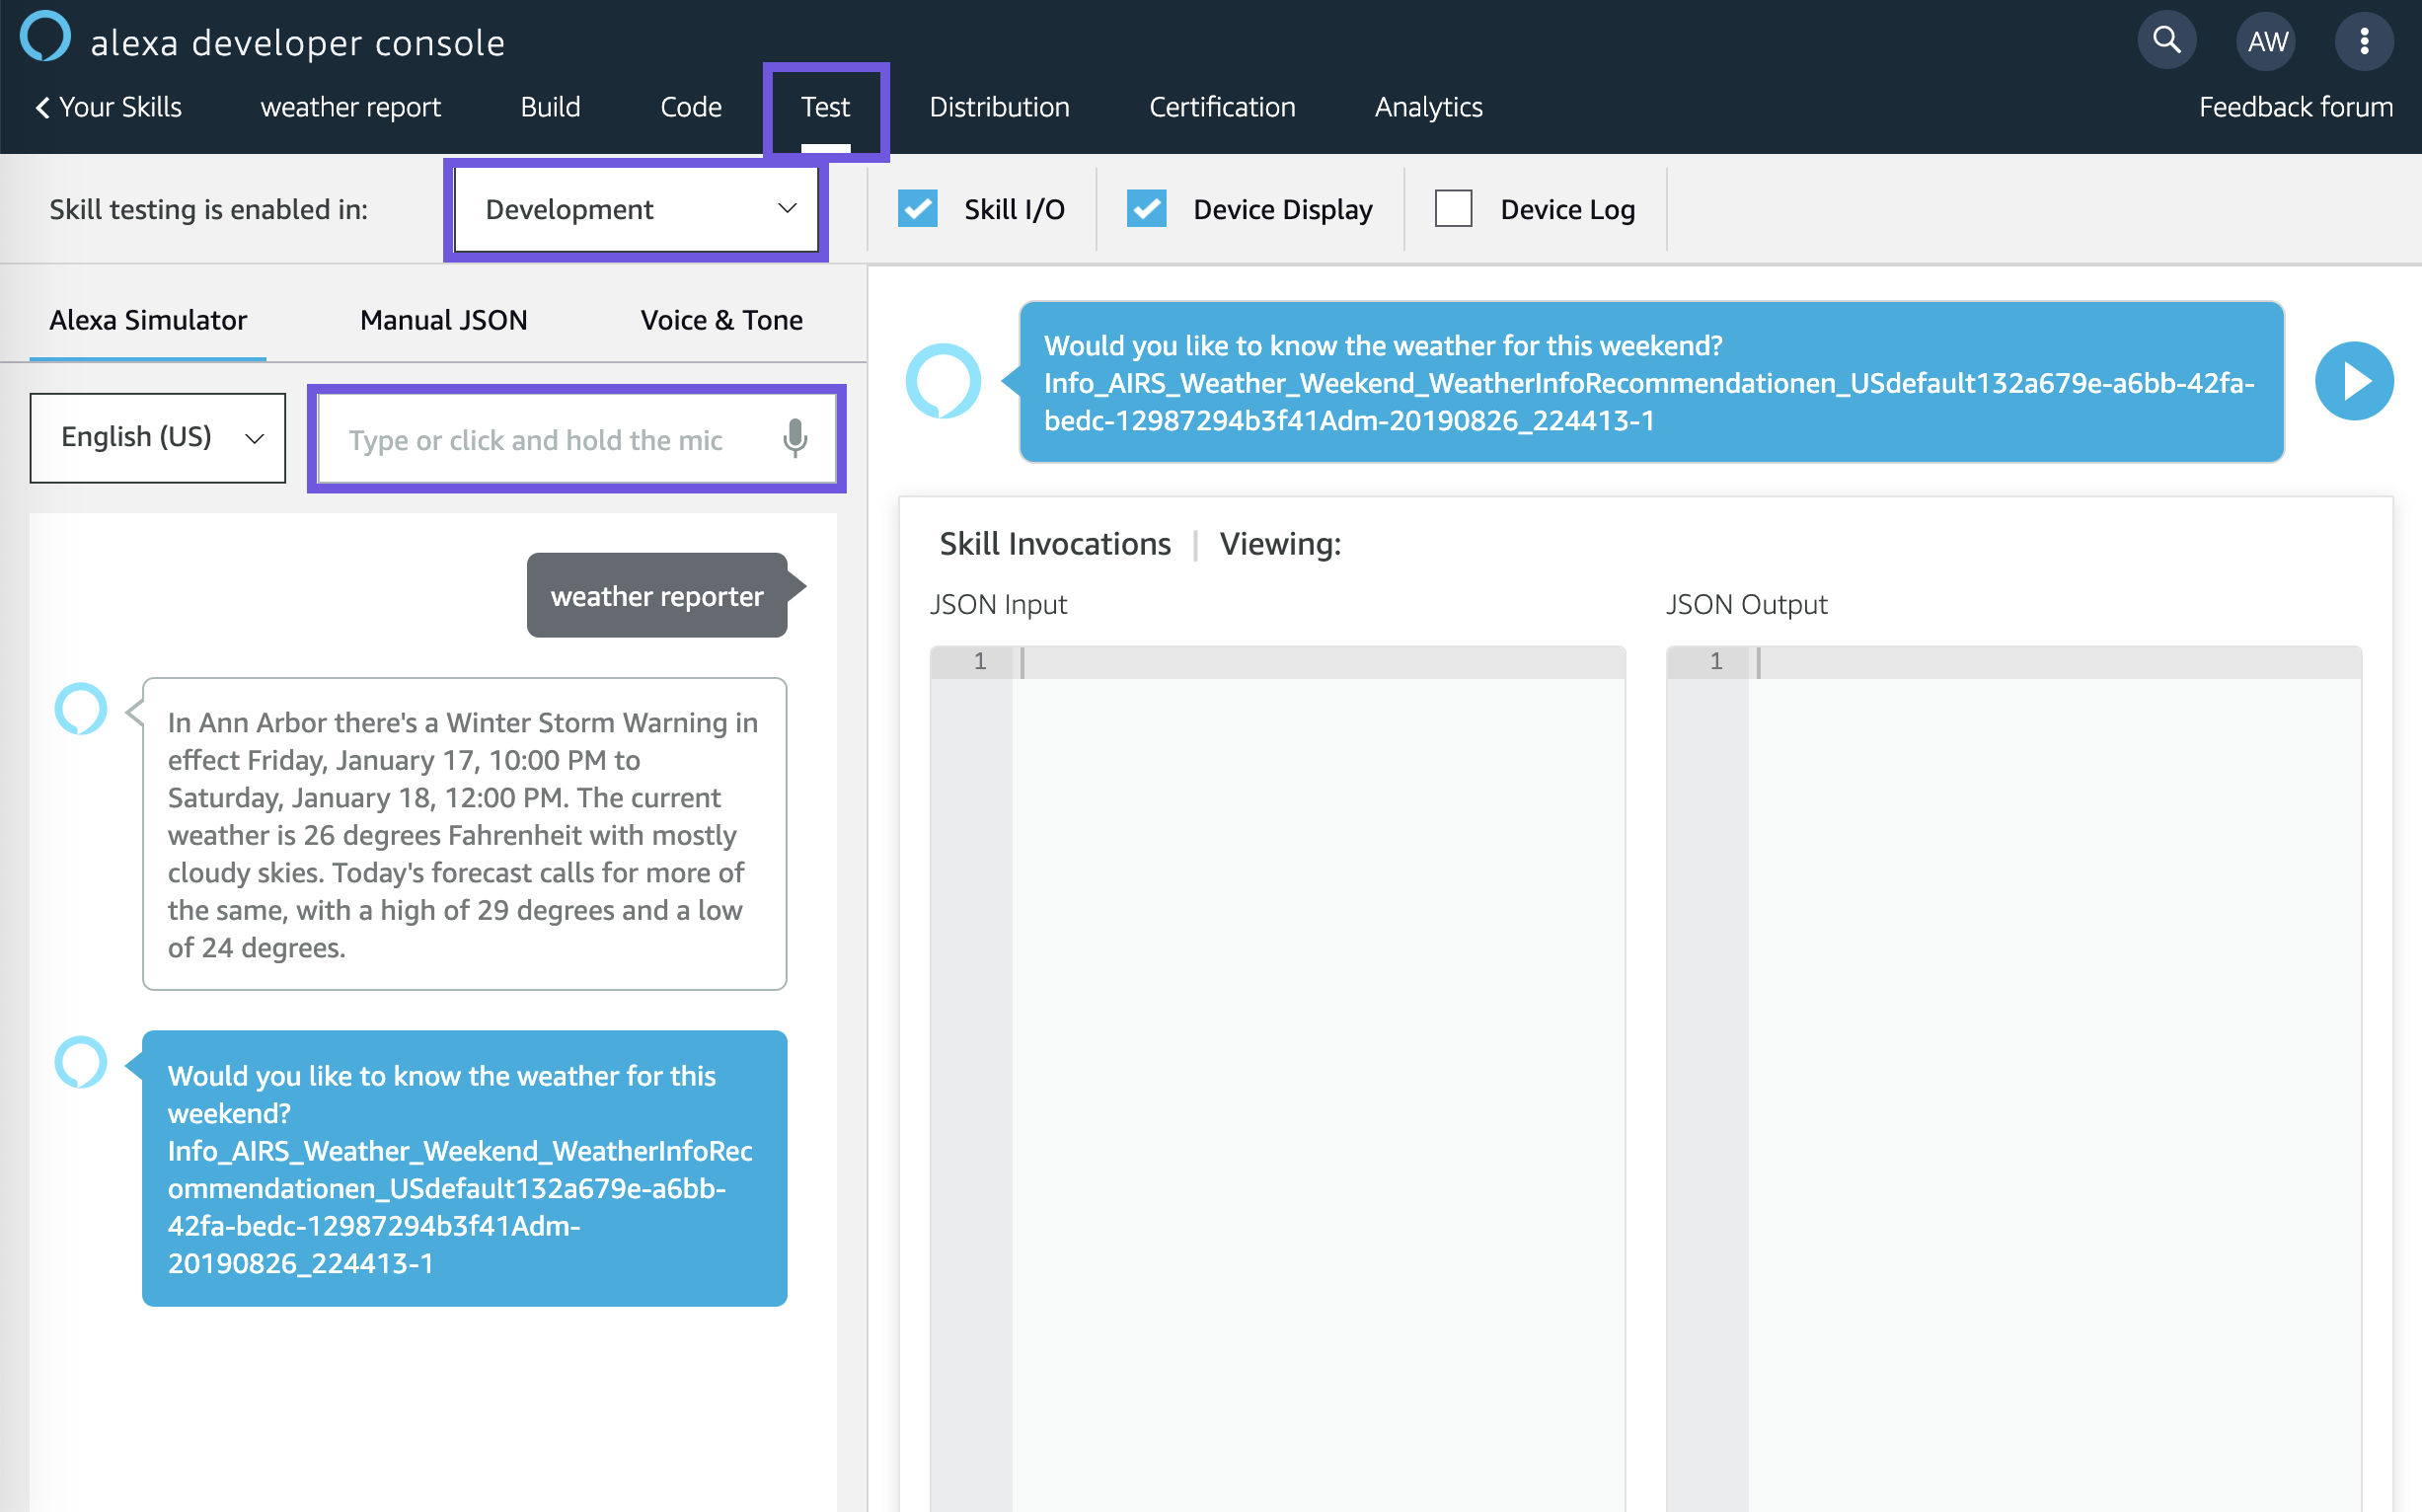Switch to the Manual JSON tab
Viewport: 2422px width, 1512px height.
(x=444, y=319)
